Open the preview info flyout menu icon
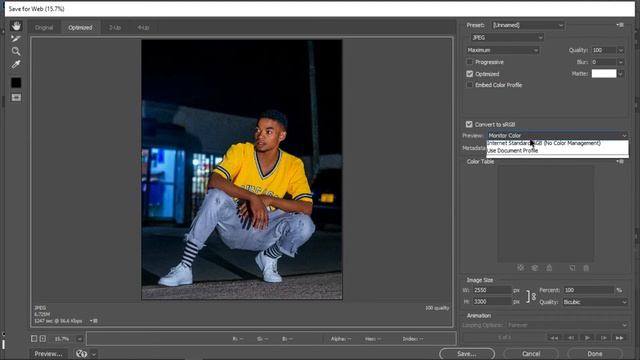This screenshot has width=640, height=360. (x=93, y=321)
